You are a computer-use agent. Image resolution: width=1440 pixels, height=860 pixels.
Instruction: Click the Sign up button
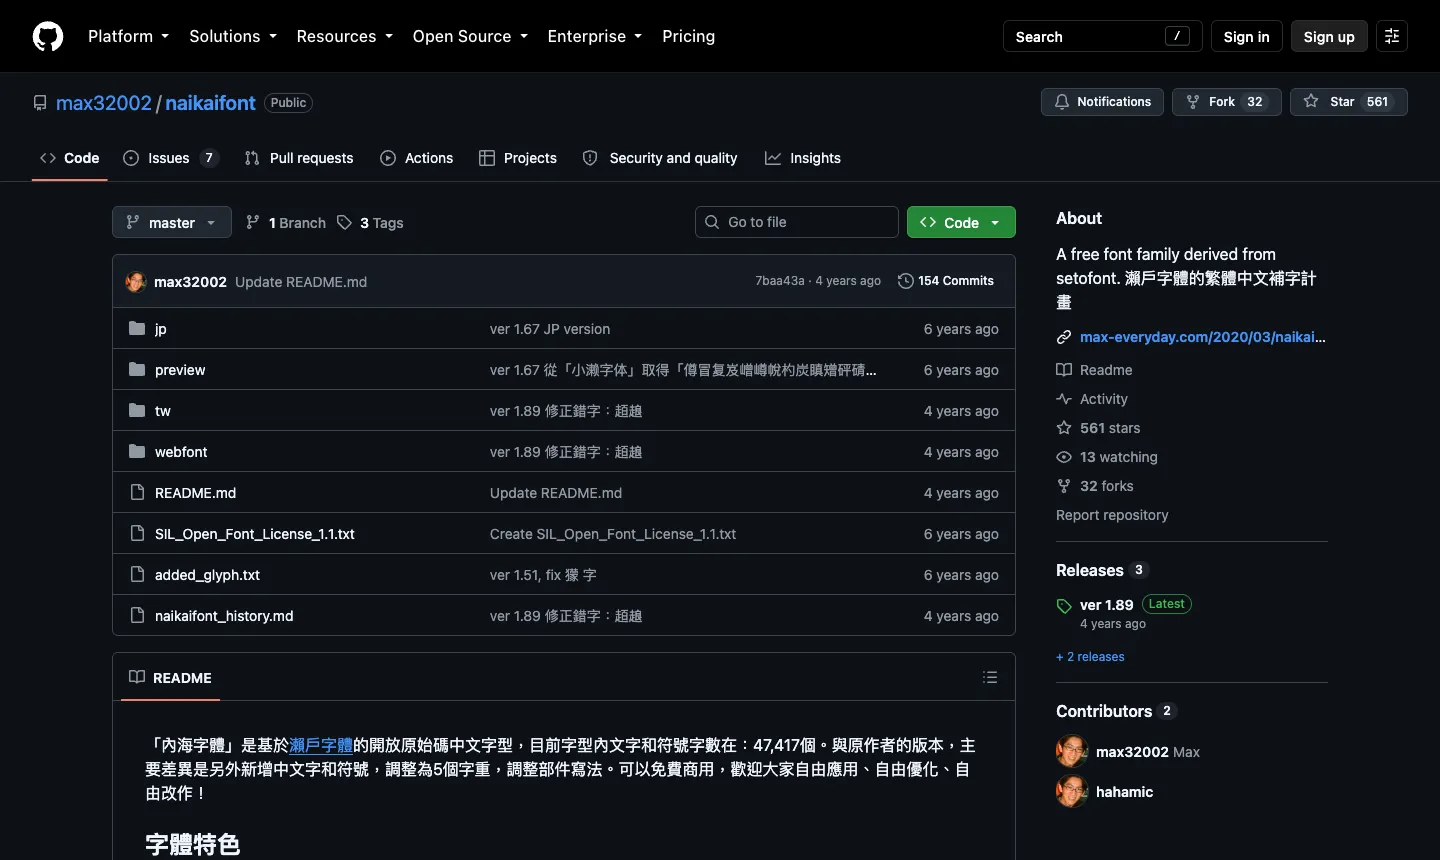pos(1329,36)
